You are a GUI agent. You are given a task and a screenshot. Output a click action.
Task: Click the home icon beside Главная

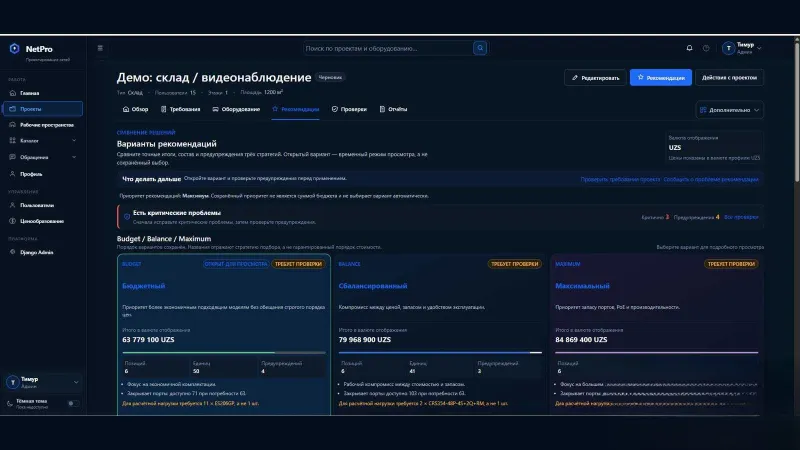[13, 93]
